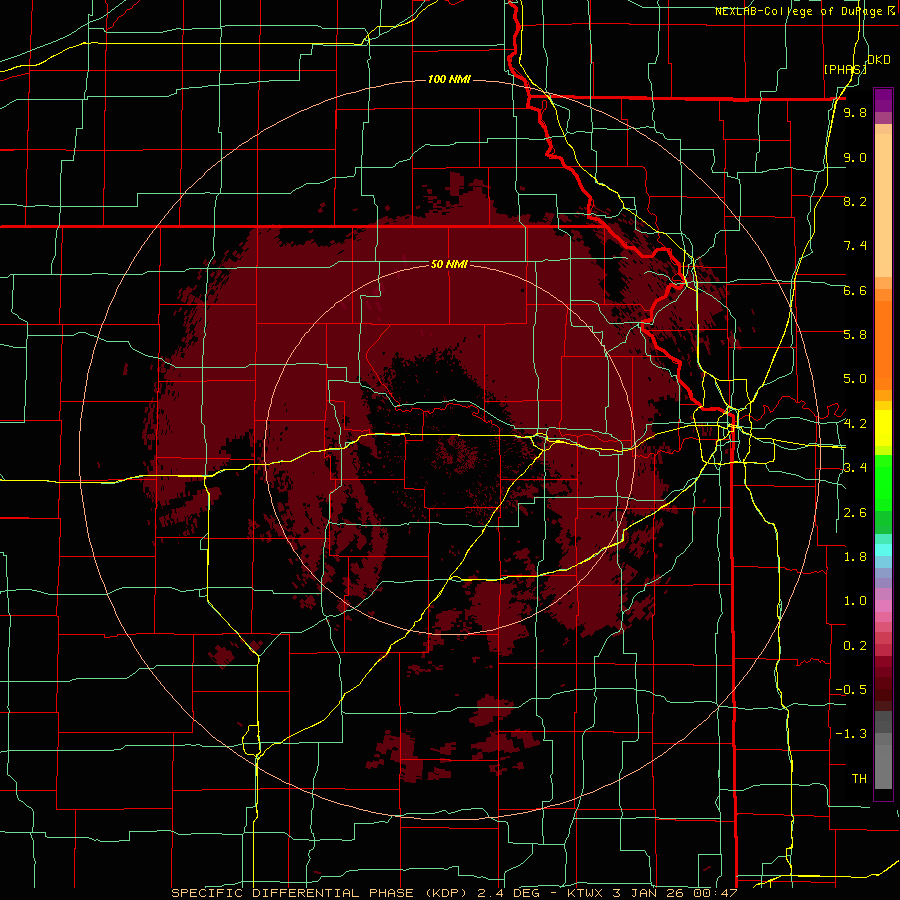Click the 2.6 scale value

[855, 513]
